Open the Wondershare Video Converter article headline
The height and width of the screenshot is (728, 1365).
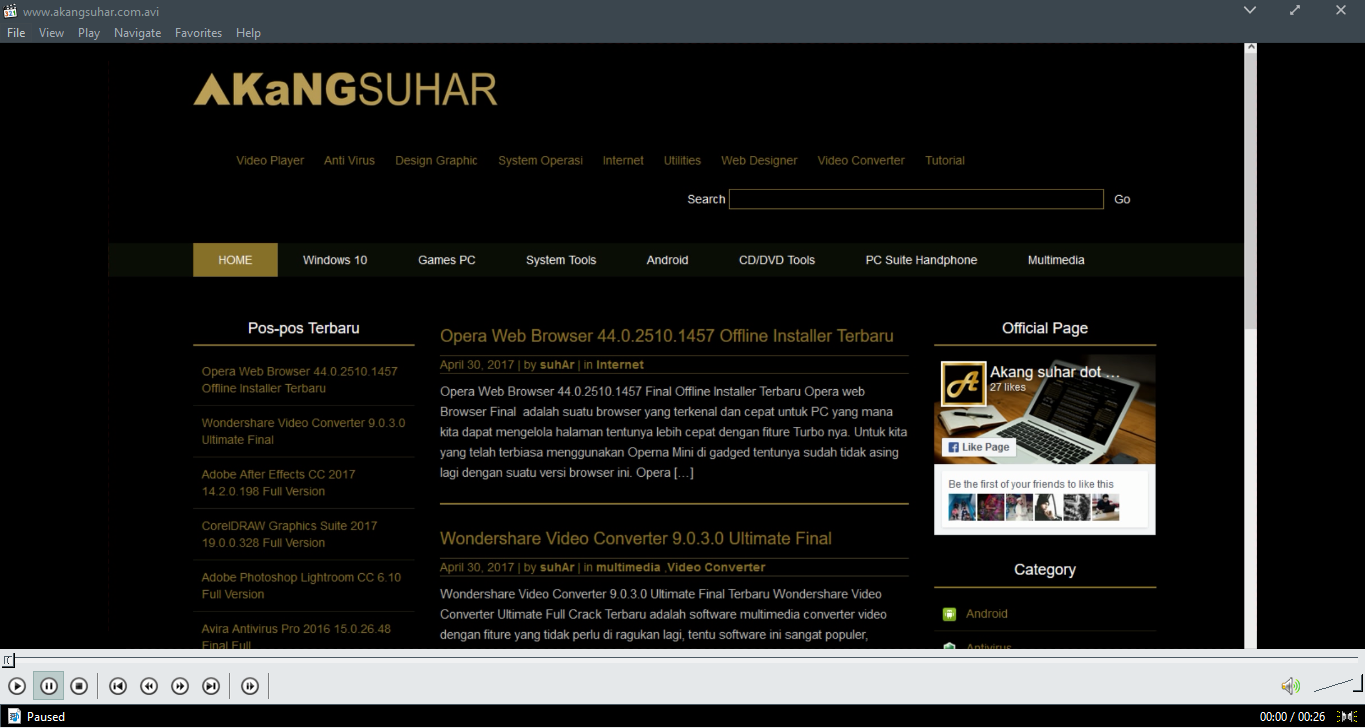click(636, 538)
